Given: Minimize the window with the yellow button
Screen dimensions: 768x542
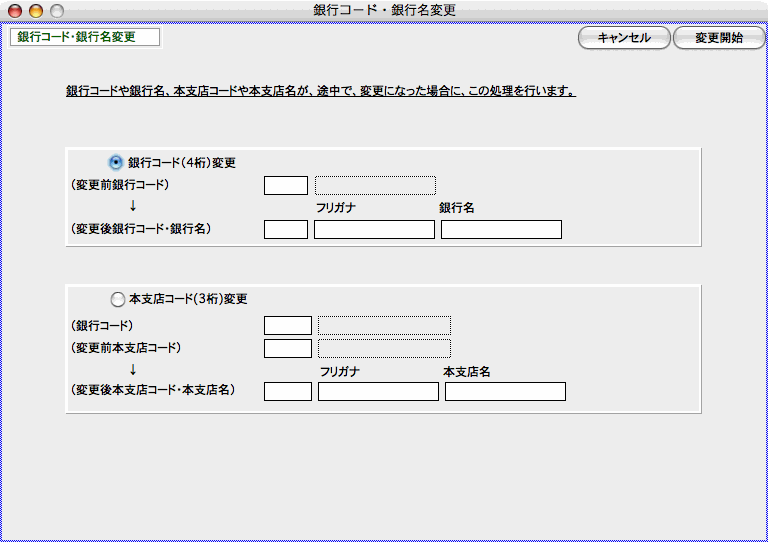Looking at the screenshot, I should [x=36, y=10].
